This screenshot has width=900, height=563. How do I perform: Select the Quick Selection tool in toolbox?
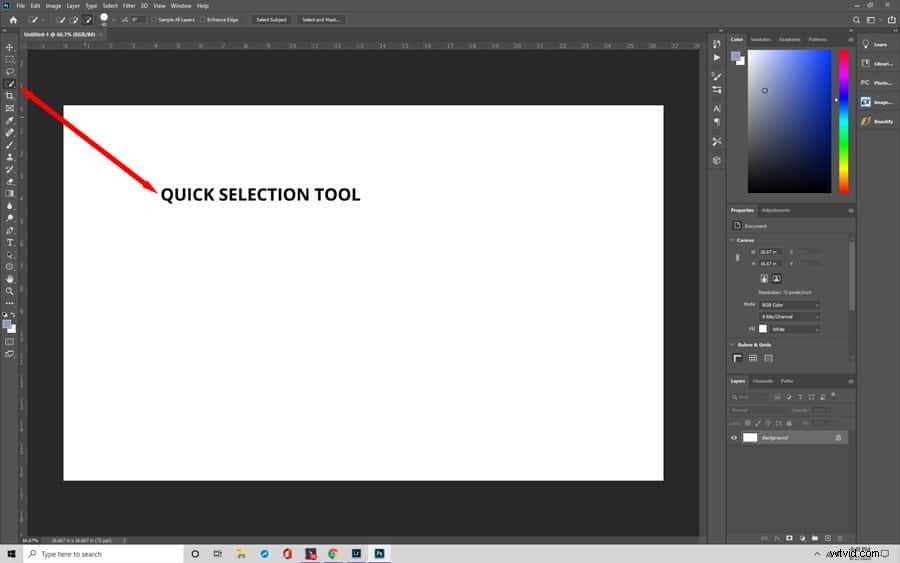pos(10,84)
